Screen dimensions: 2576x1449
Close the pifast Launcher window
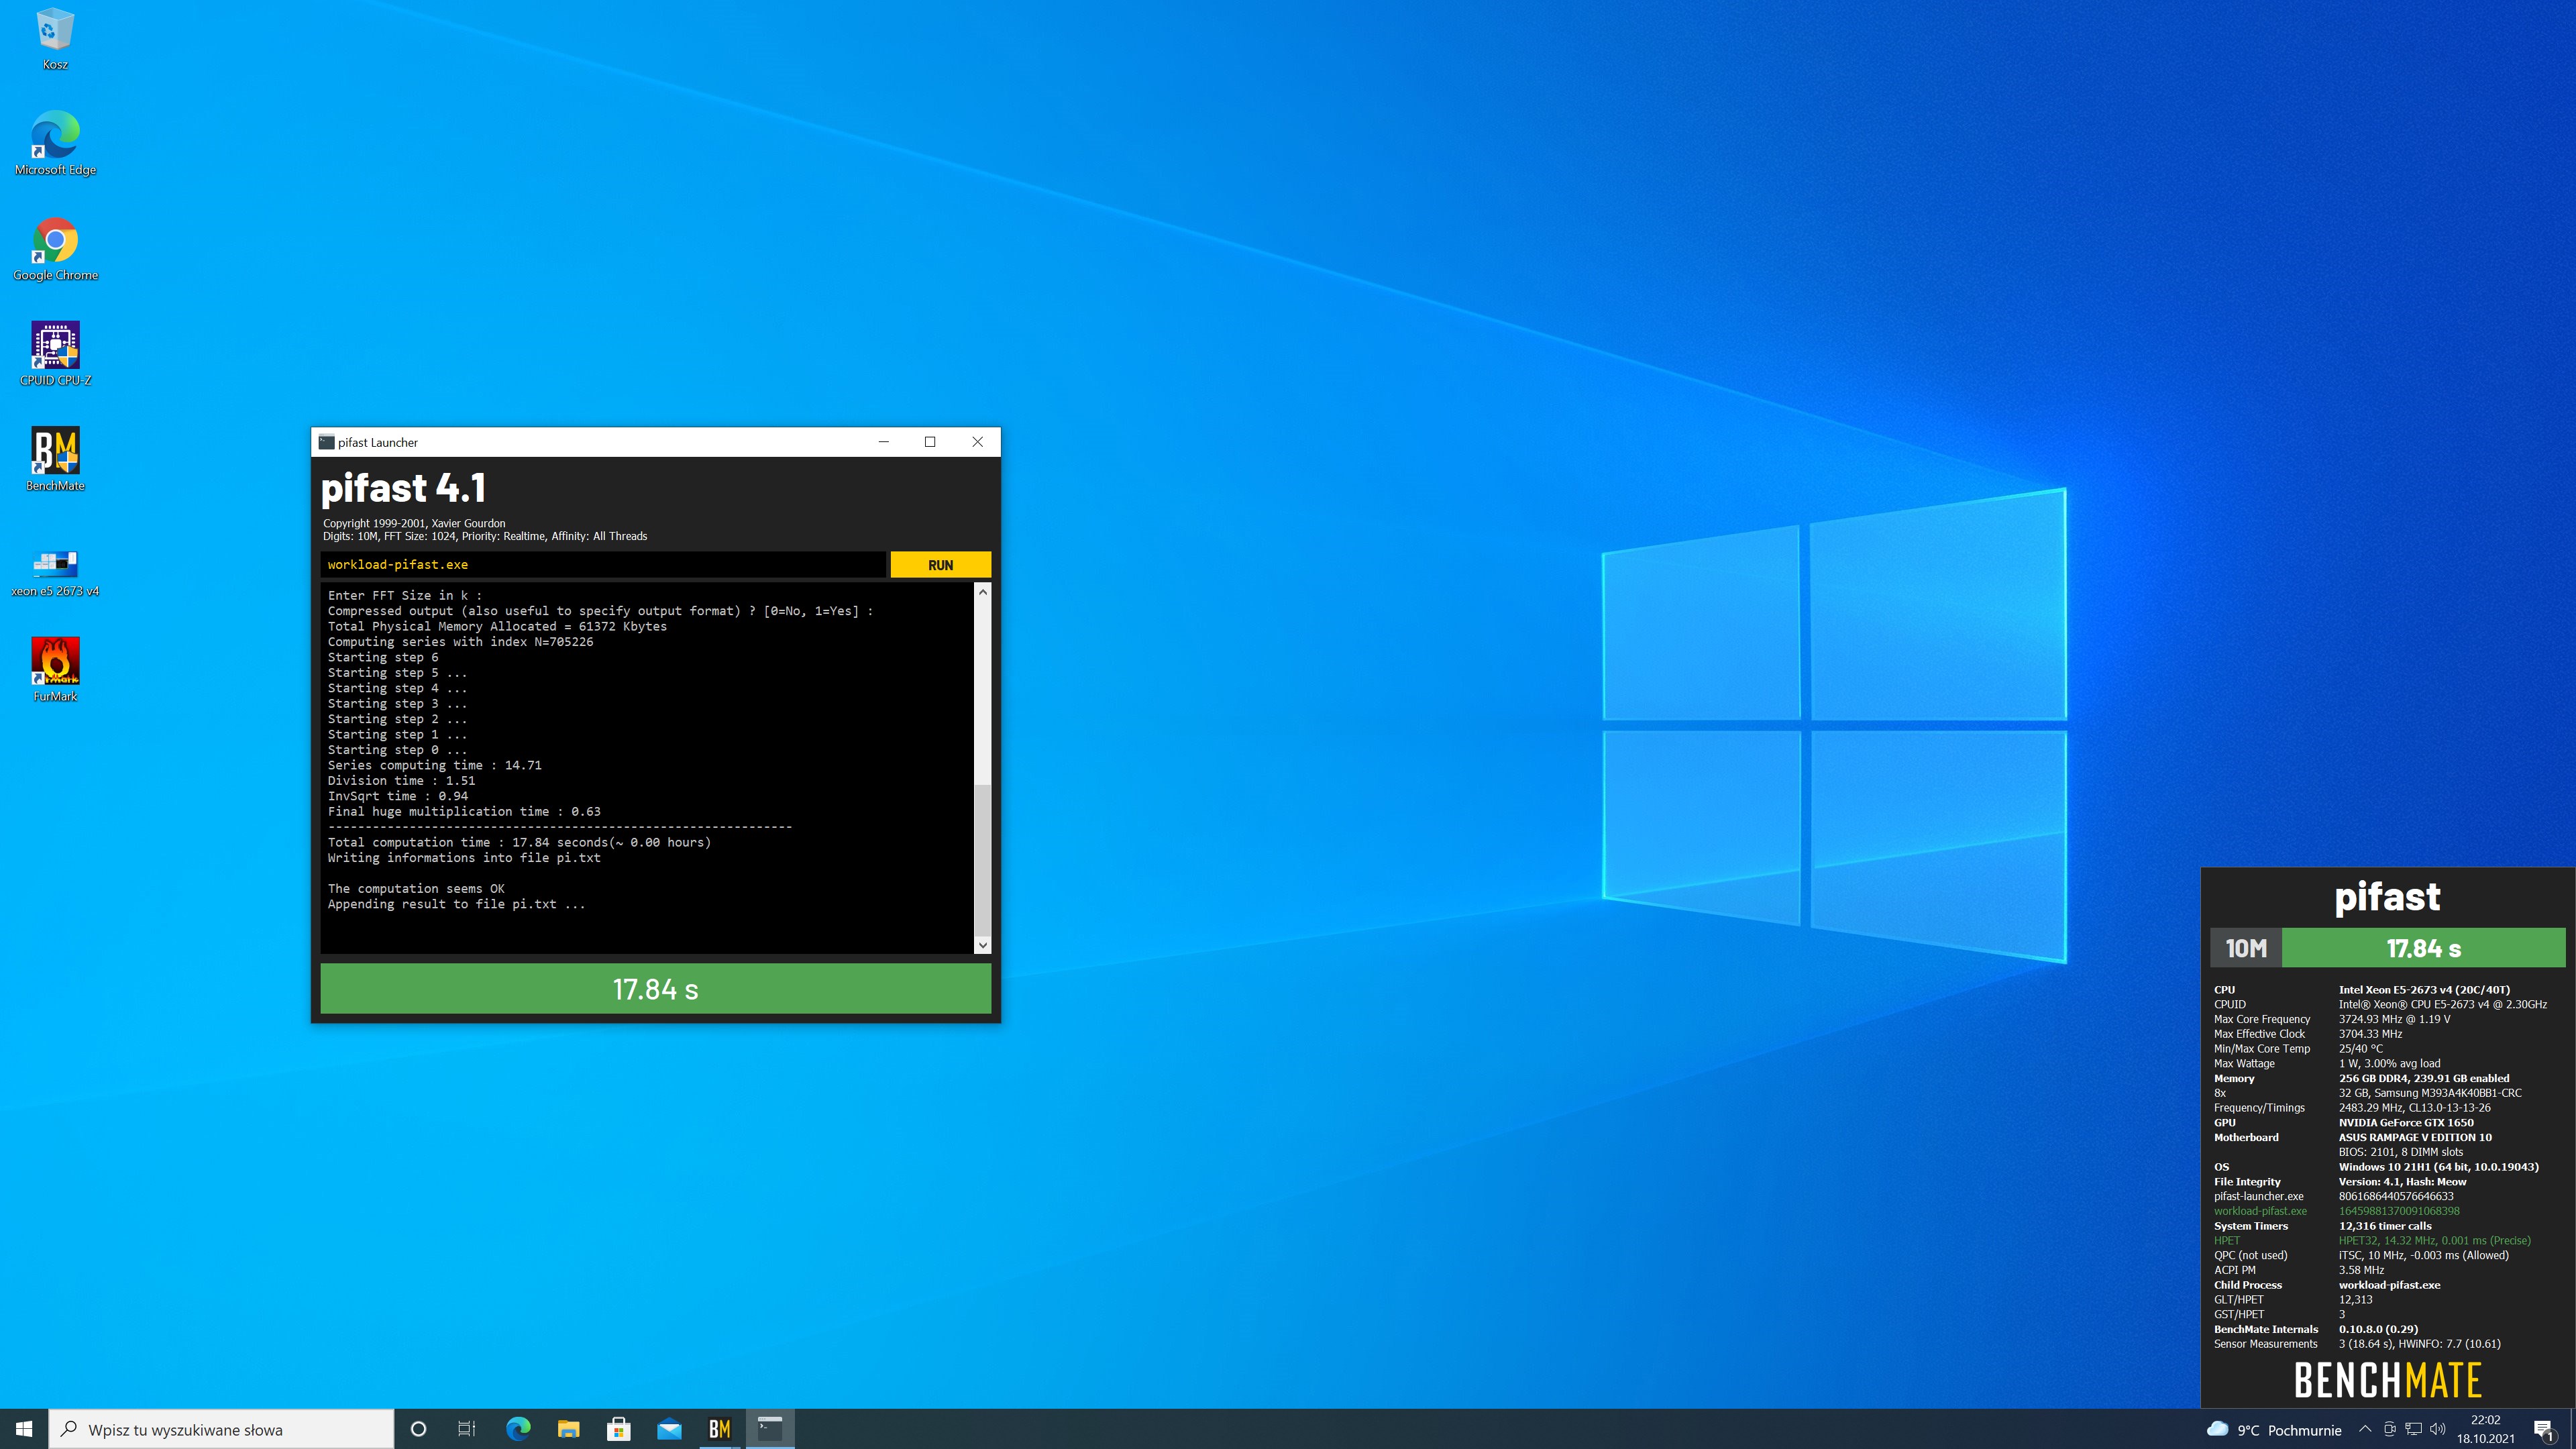click(x=977, y=442)
